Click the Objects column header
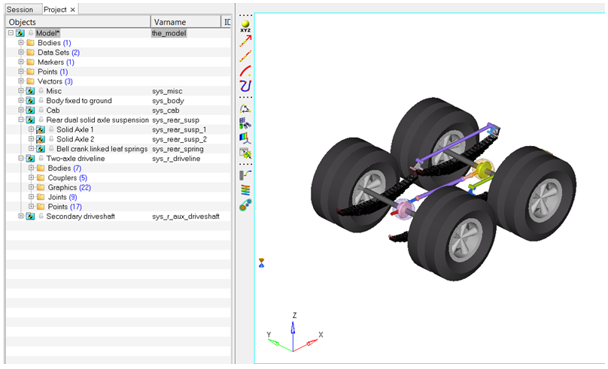 point(78,22)
